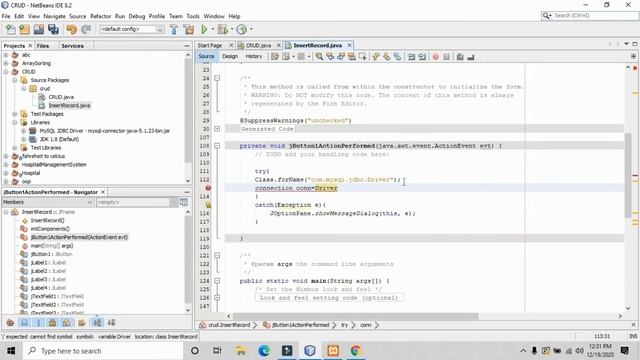Switch to the Files panel tab
The image size is (640, 360).
[43, 46]
